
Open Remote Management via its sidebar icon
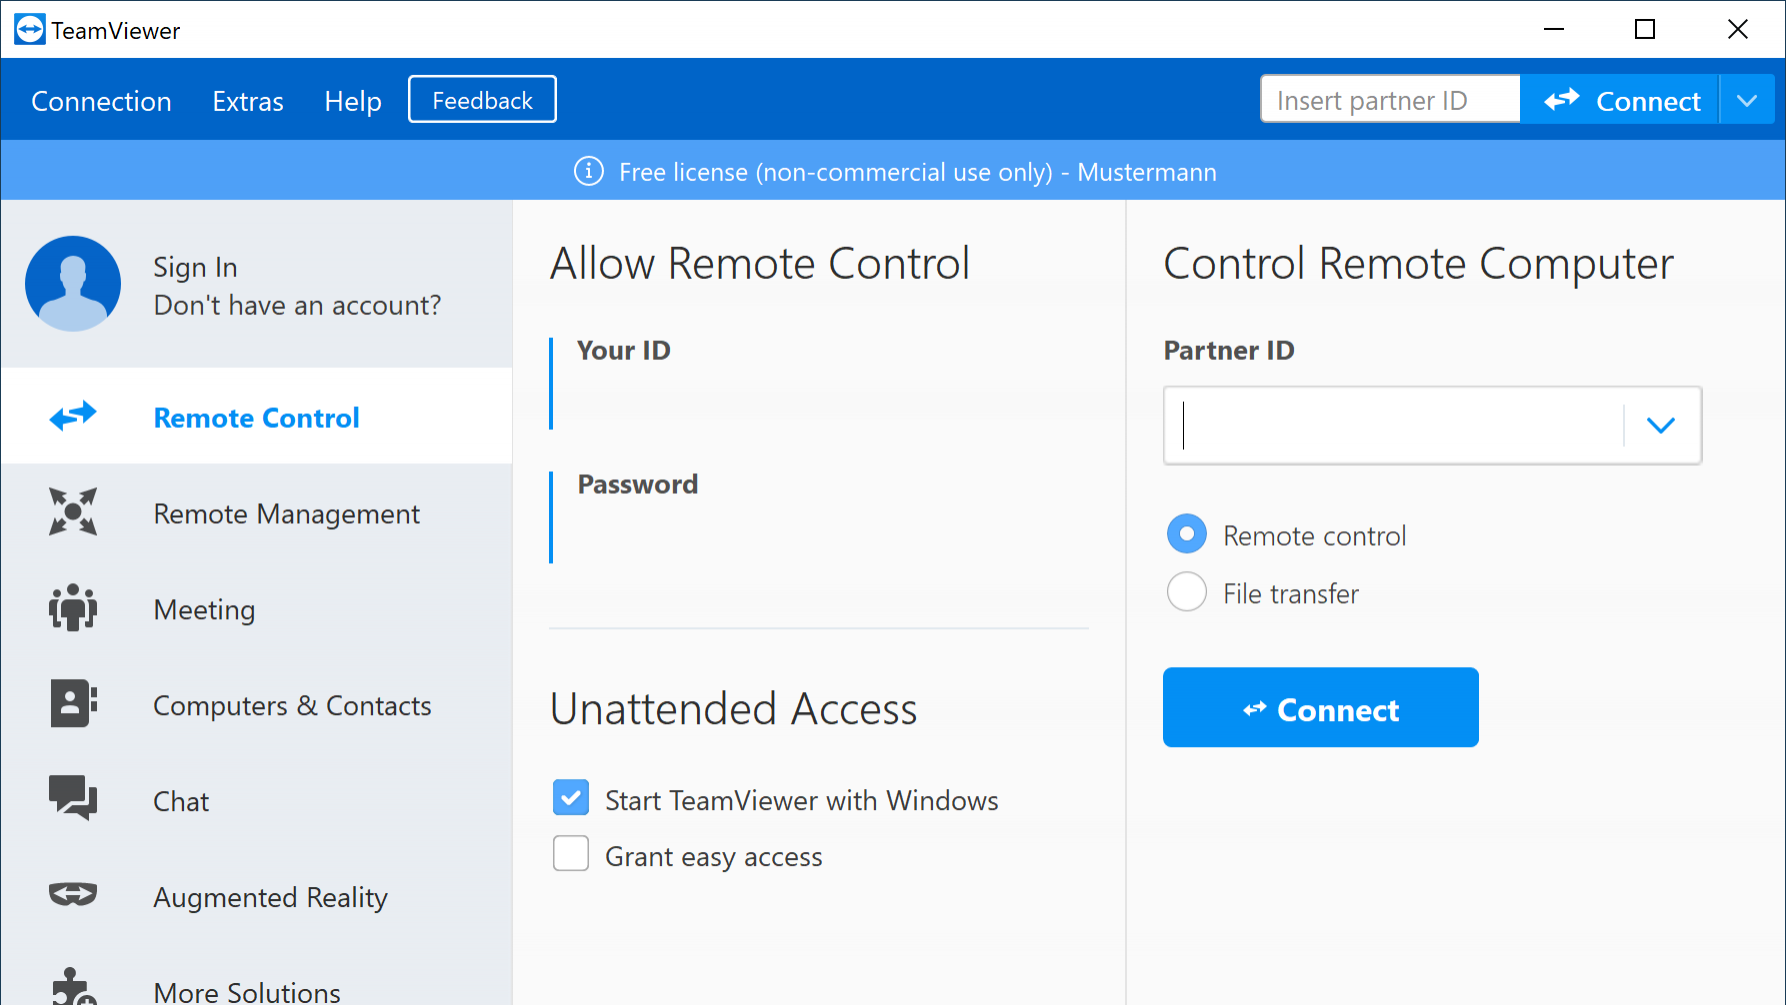[x=73, y=512]
